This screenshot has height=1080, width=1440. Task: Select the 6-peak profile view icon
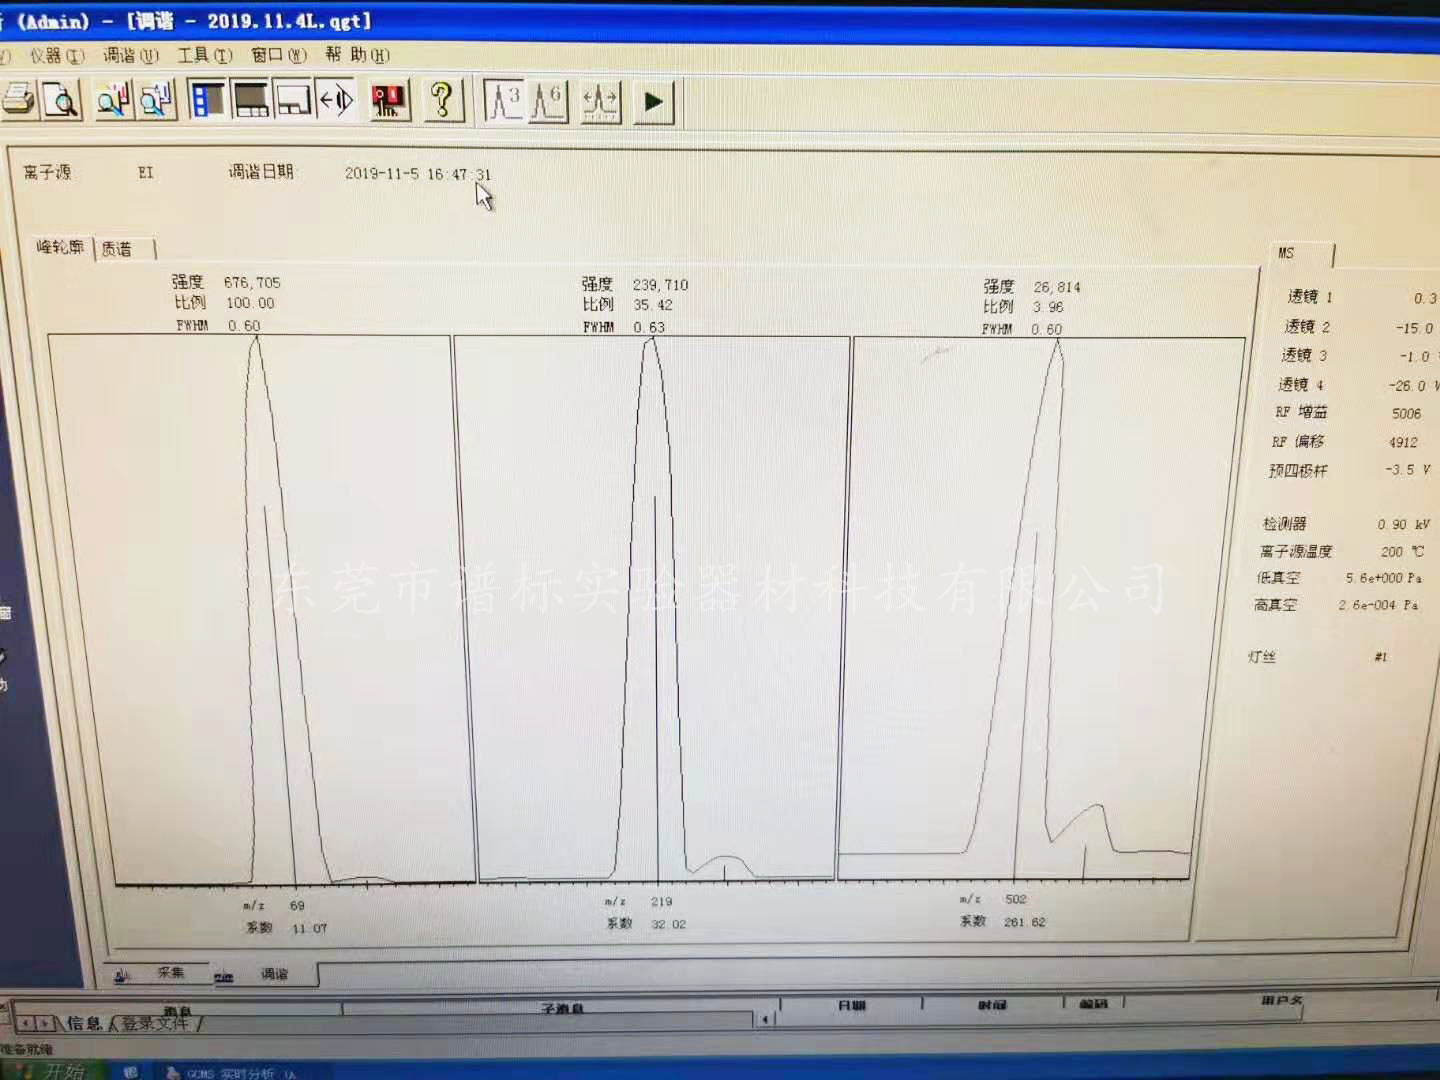548,101
